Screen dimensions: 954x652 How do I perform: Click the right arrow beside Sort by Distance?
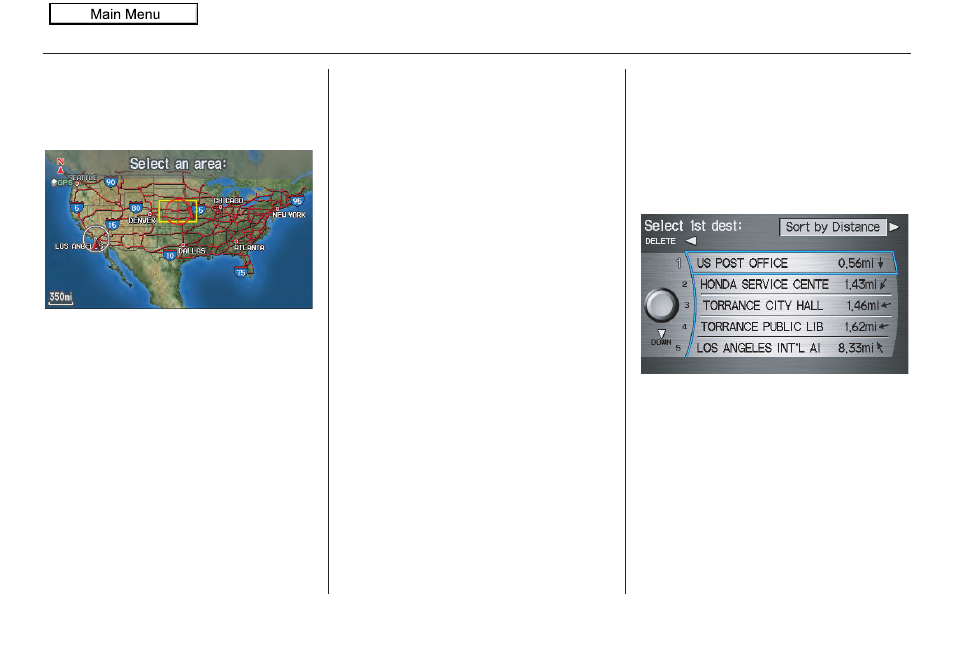tap(894, 227)
